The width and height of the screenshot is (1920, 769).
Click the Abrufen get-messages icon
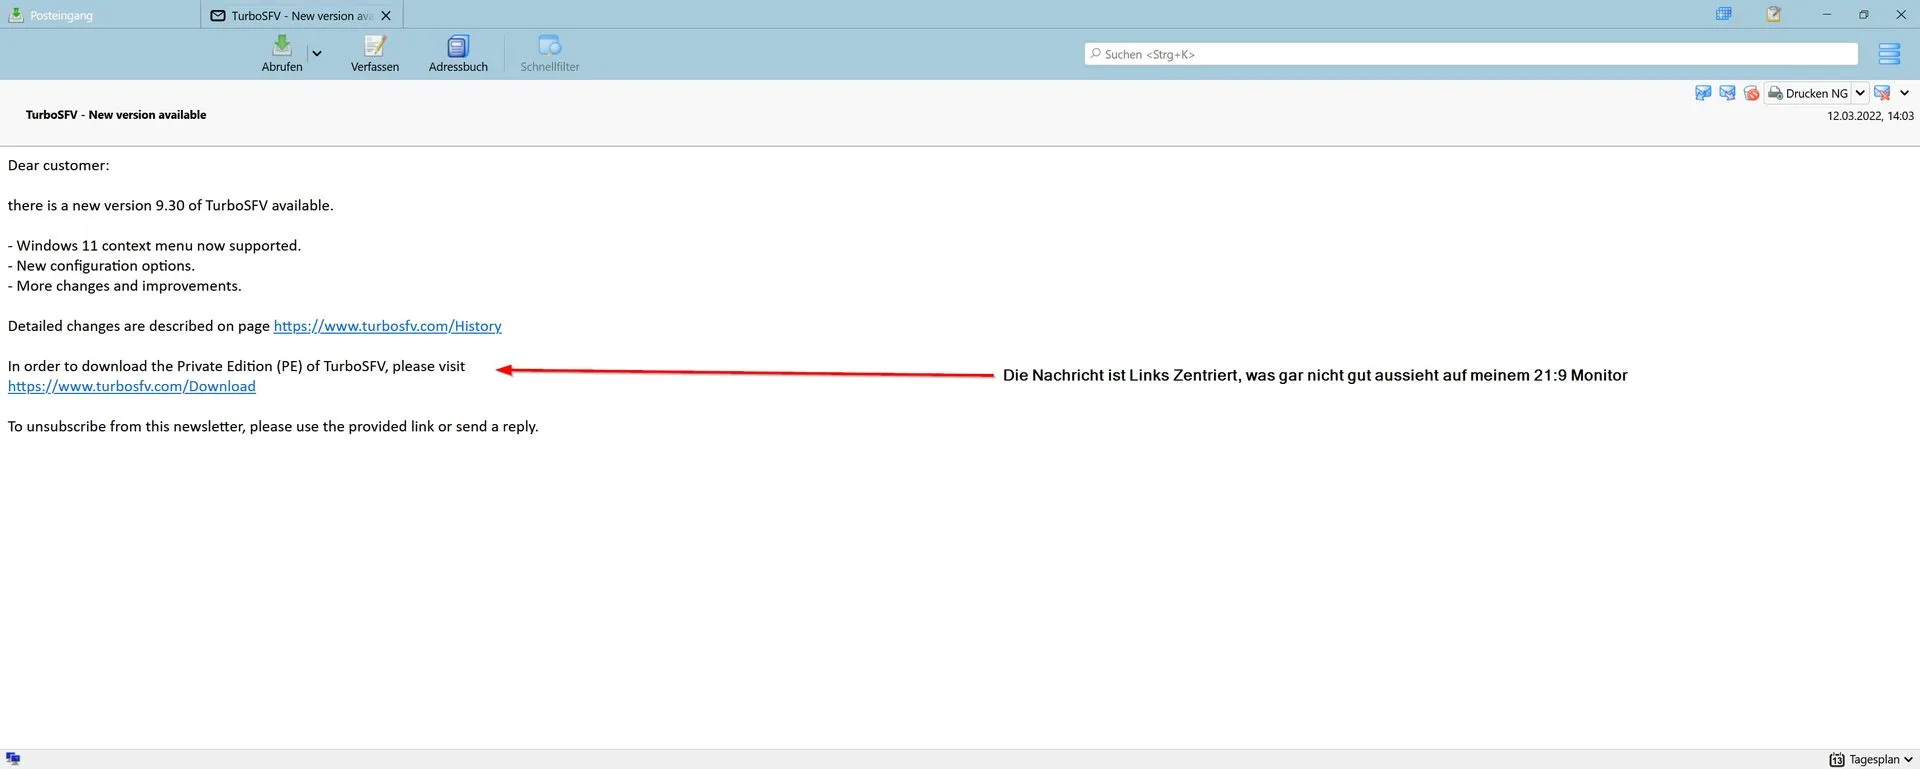click(282, 46)
